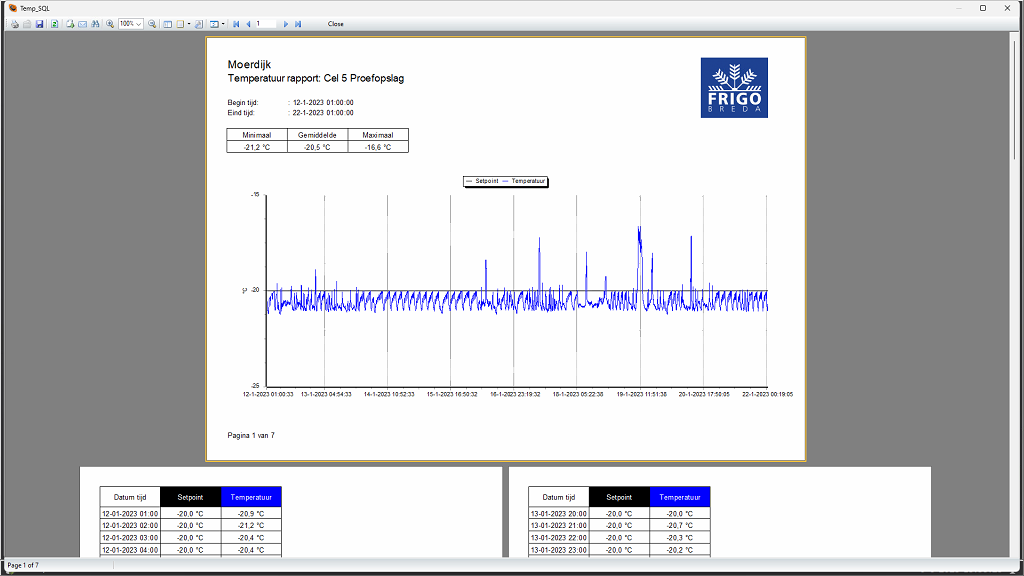Image resolution: width=1024 pixels, height=576 pixels.
Task: Click the '-21,2 °C' value under Minimaal
Action: pos(257,148)
